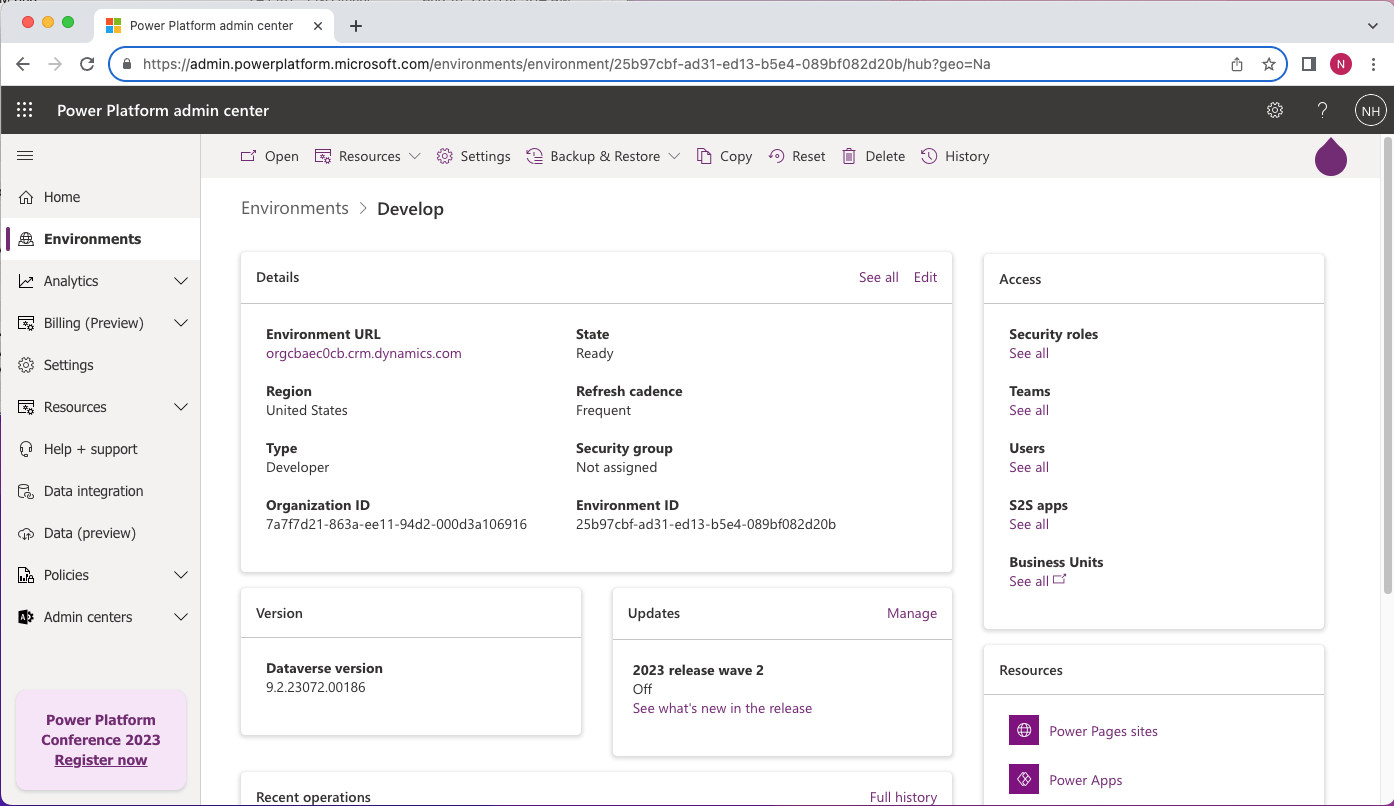Click the Power Apps resource icon
This screenshot has height=806, width=1394.
[1024, 780]
